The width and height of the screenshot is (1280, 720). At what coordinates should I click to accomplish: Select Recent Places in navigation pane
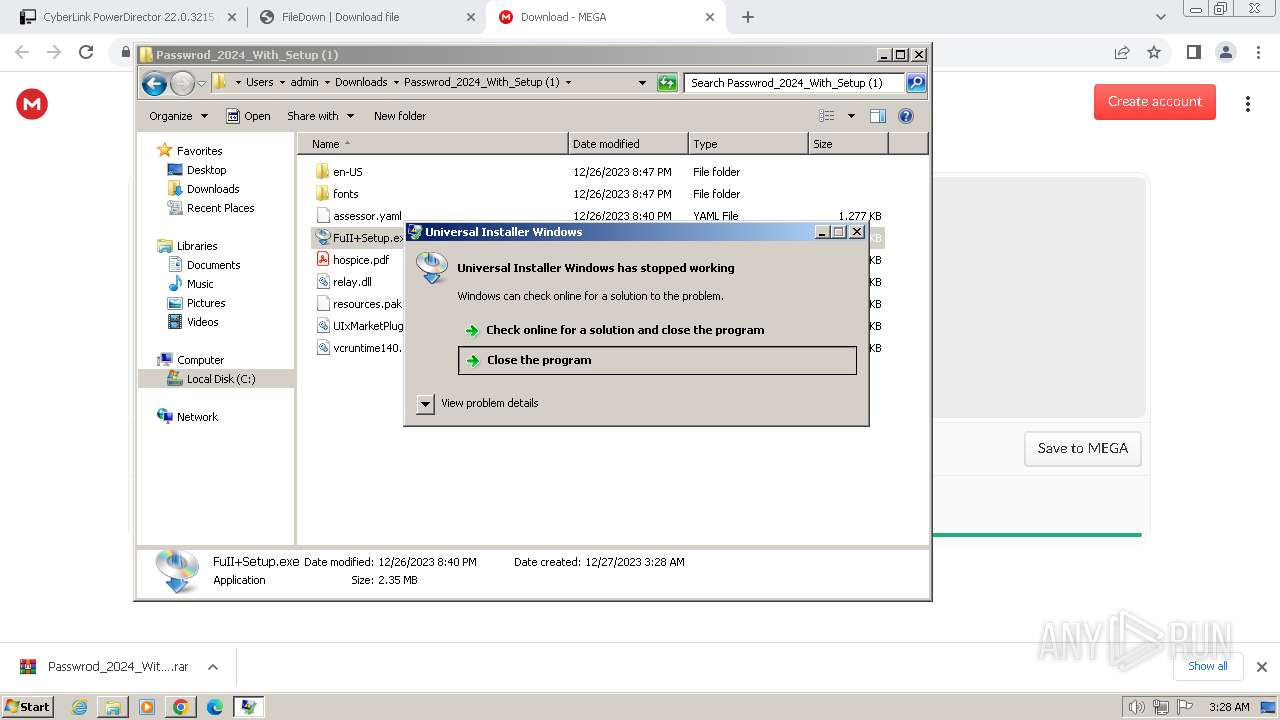click(x=220, y=208)
